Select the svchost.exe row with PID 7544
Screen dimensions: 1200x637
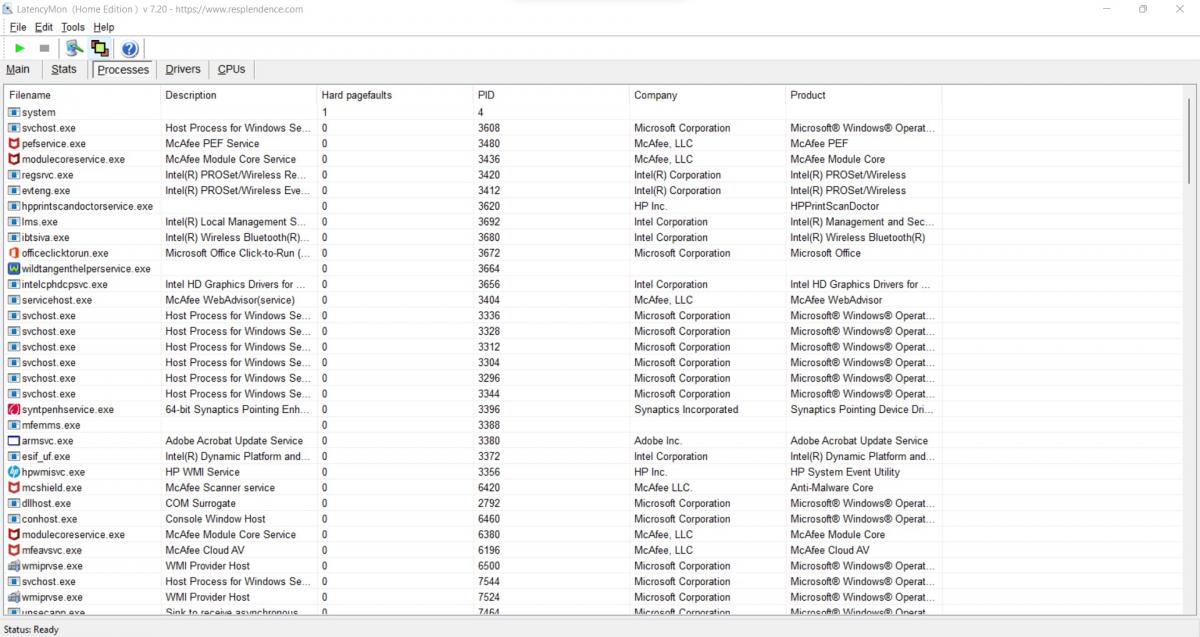click(592, 581)
